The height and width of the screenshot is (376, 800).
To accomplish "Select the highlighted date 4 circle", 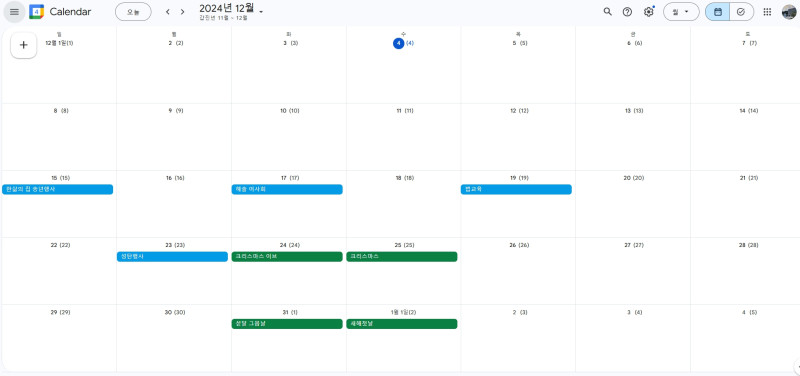I will click(398, 43).
